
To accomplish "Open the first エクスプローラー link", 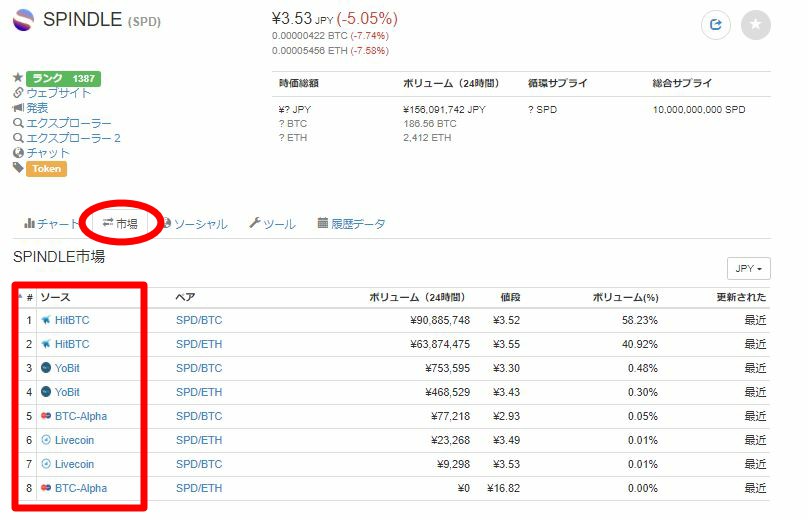I will 69,123.
